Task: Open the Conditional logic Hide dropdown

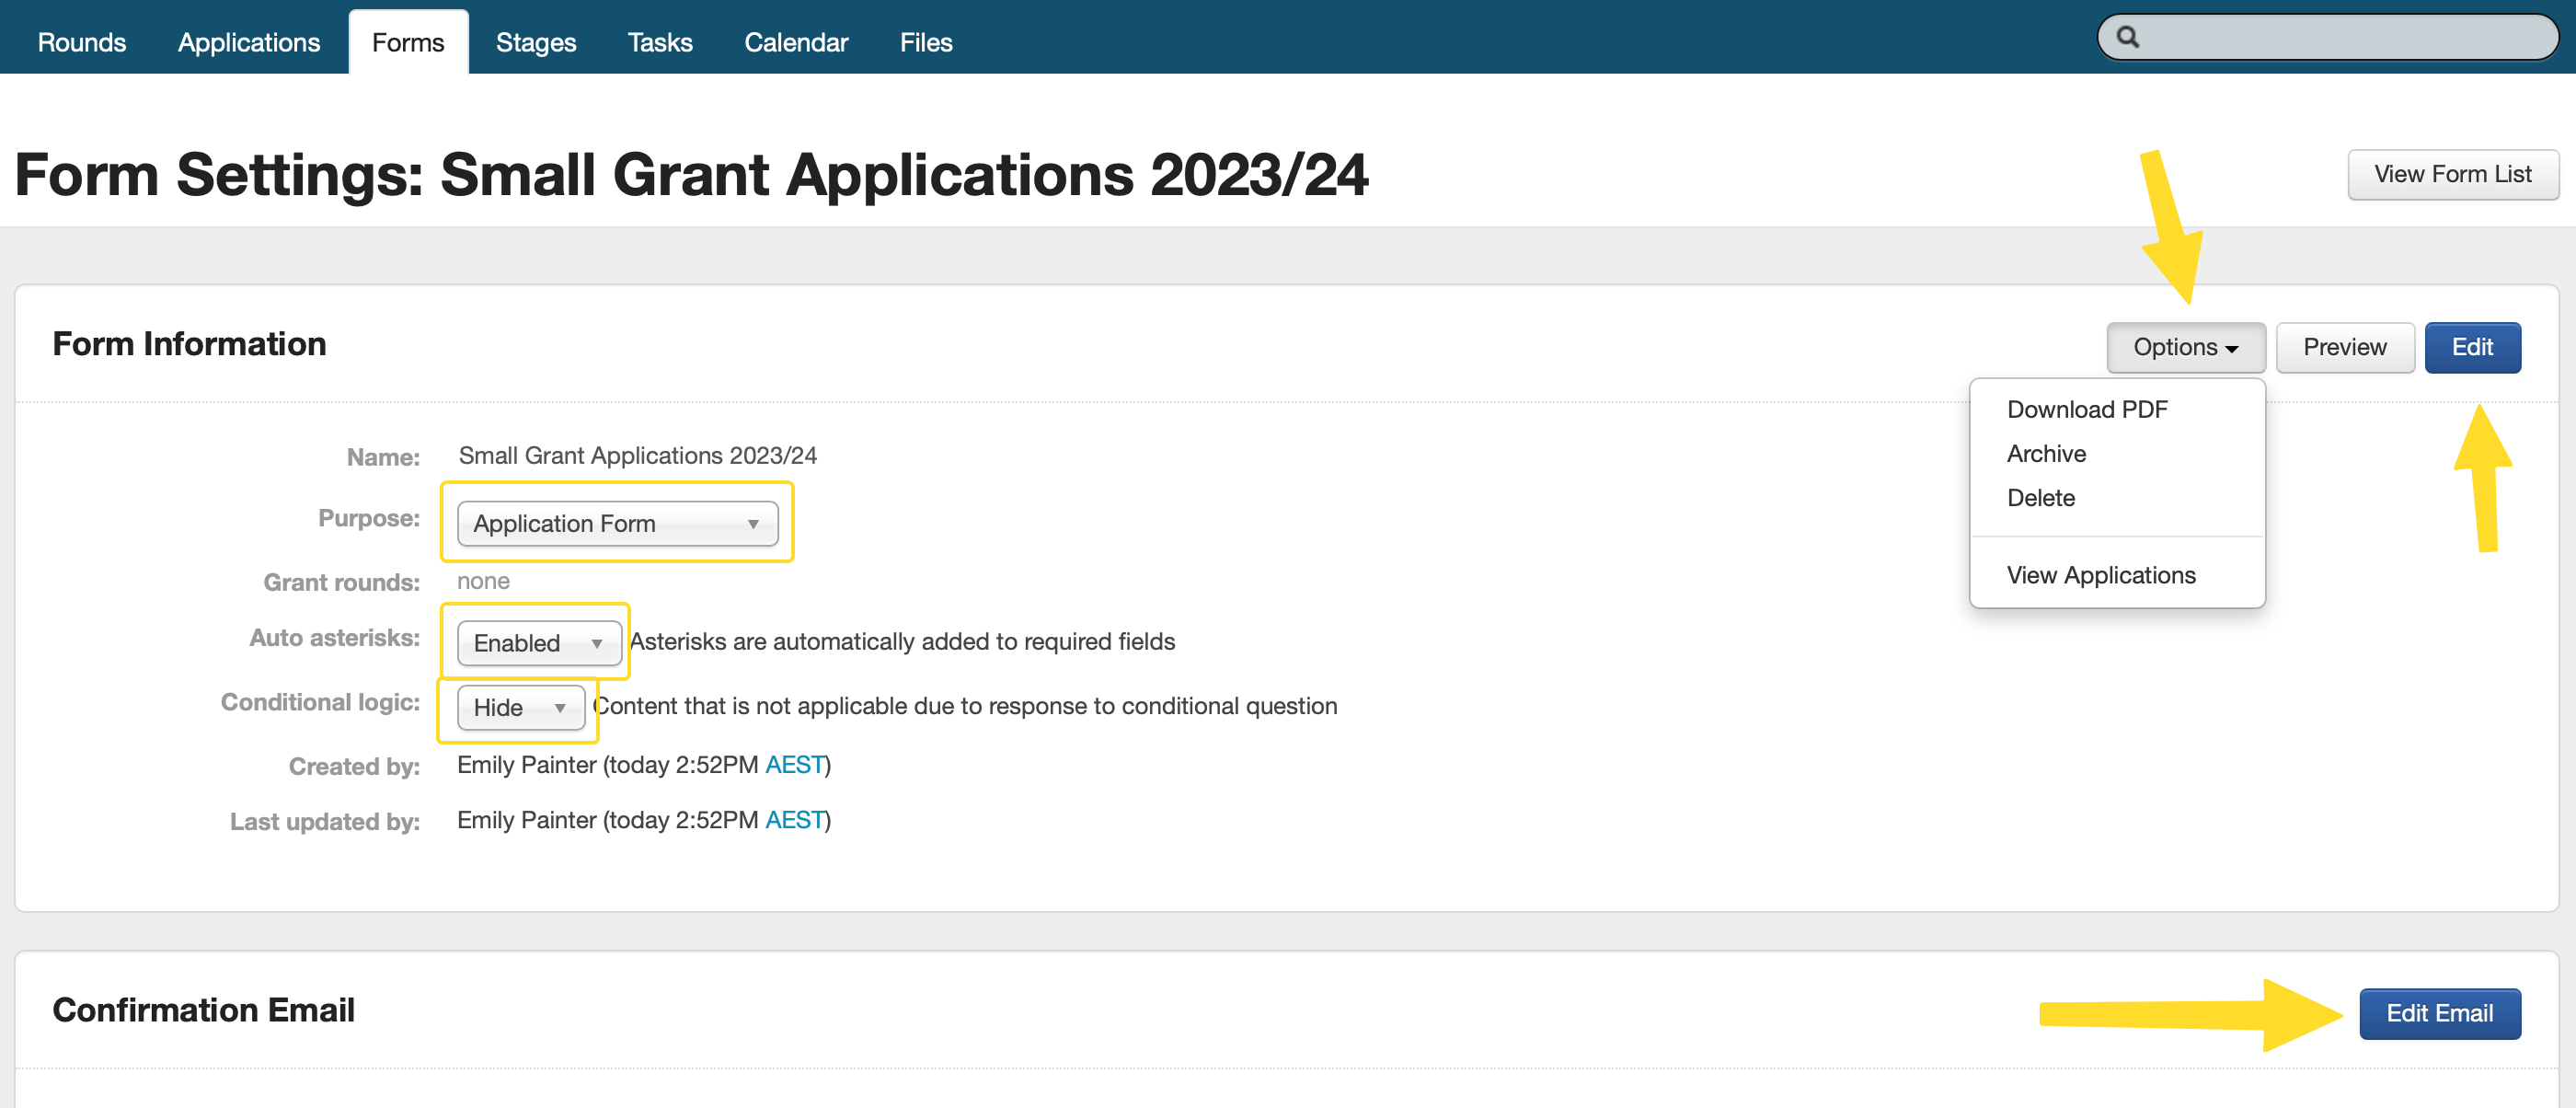Action: (x=520, y=707)
